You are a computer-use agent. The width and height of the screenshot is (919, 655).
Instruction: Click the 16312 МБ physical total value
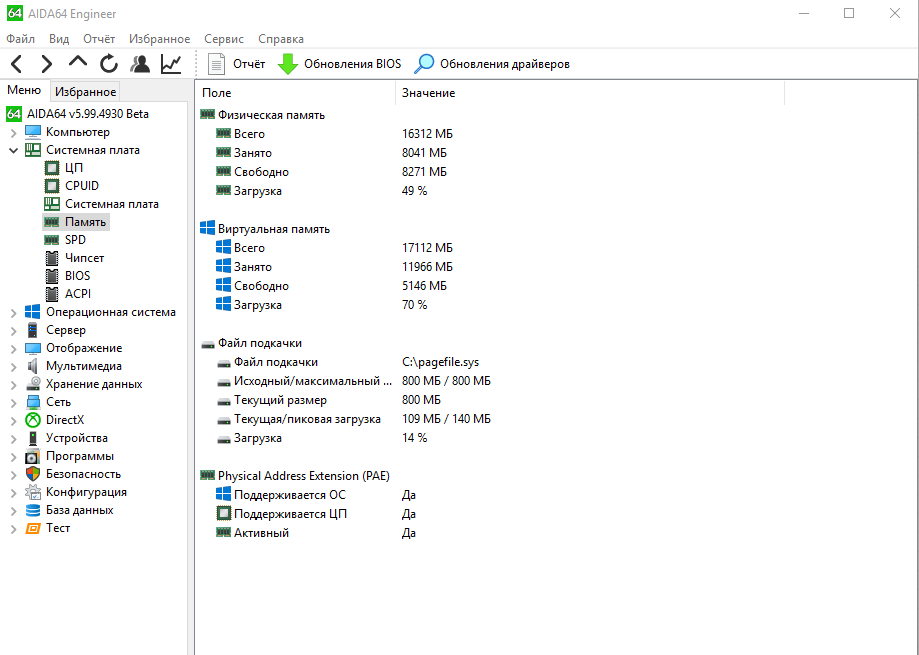[427, 134]
